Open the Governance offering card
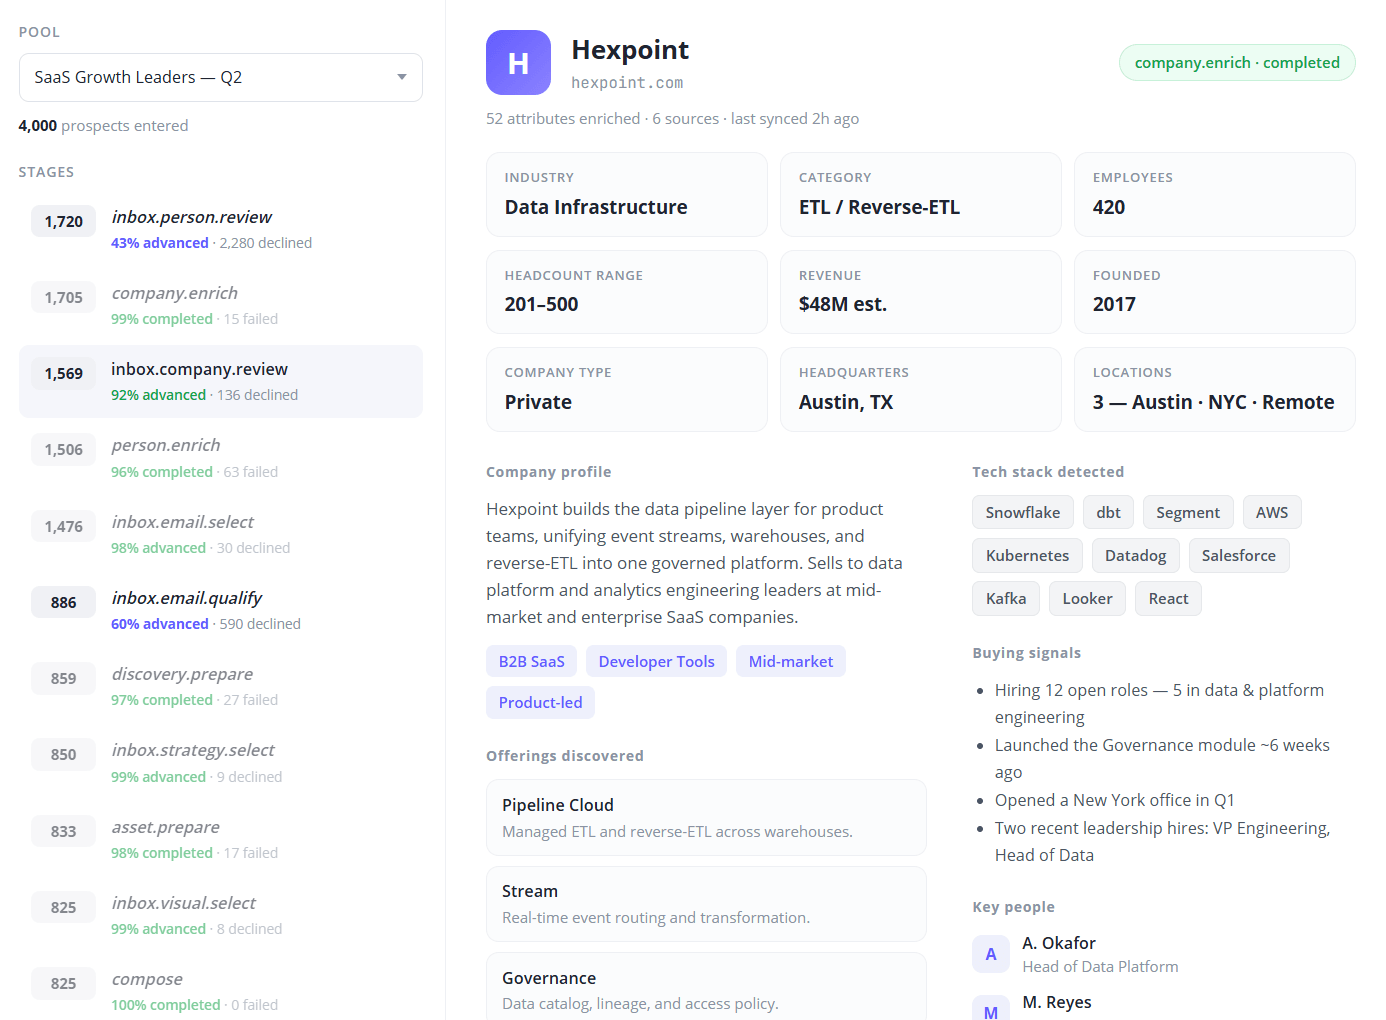 706,986
